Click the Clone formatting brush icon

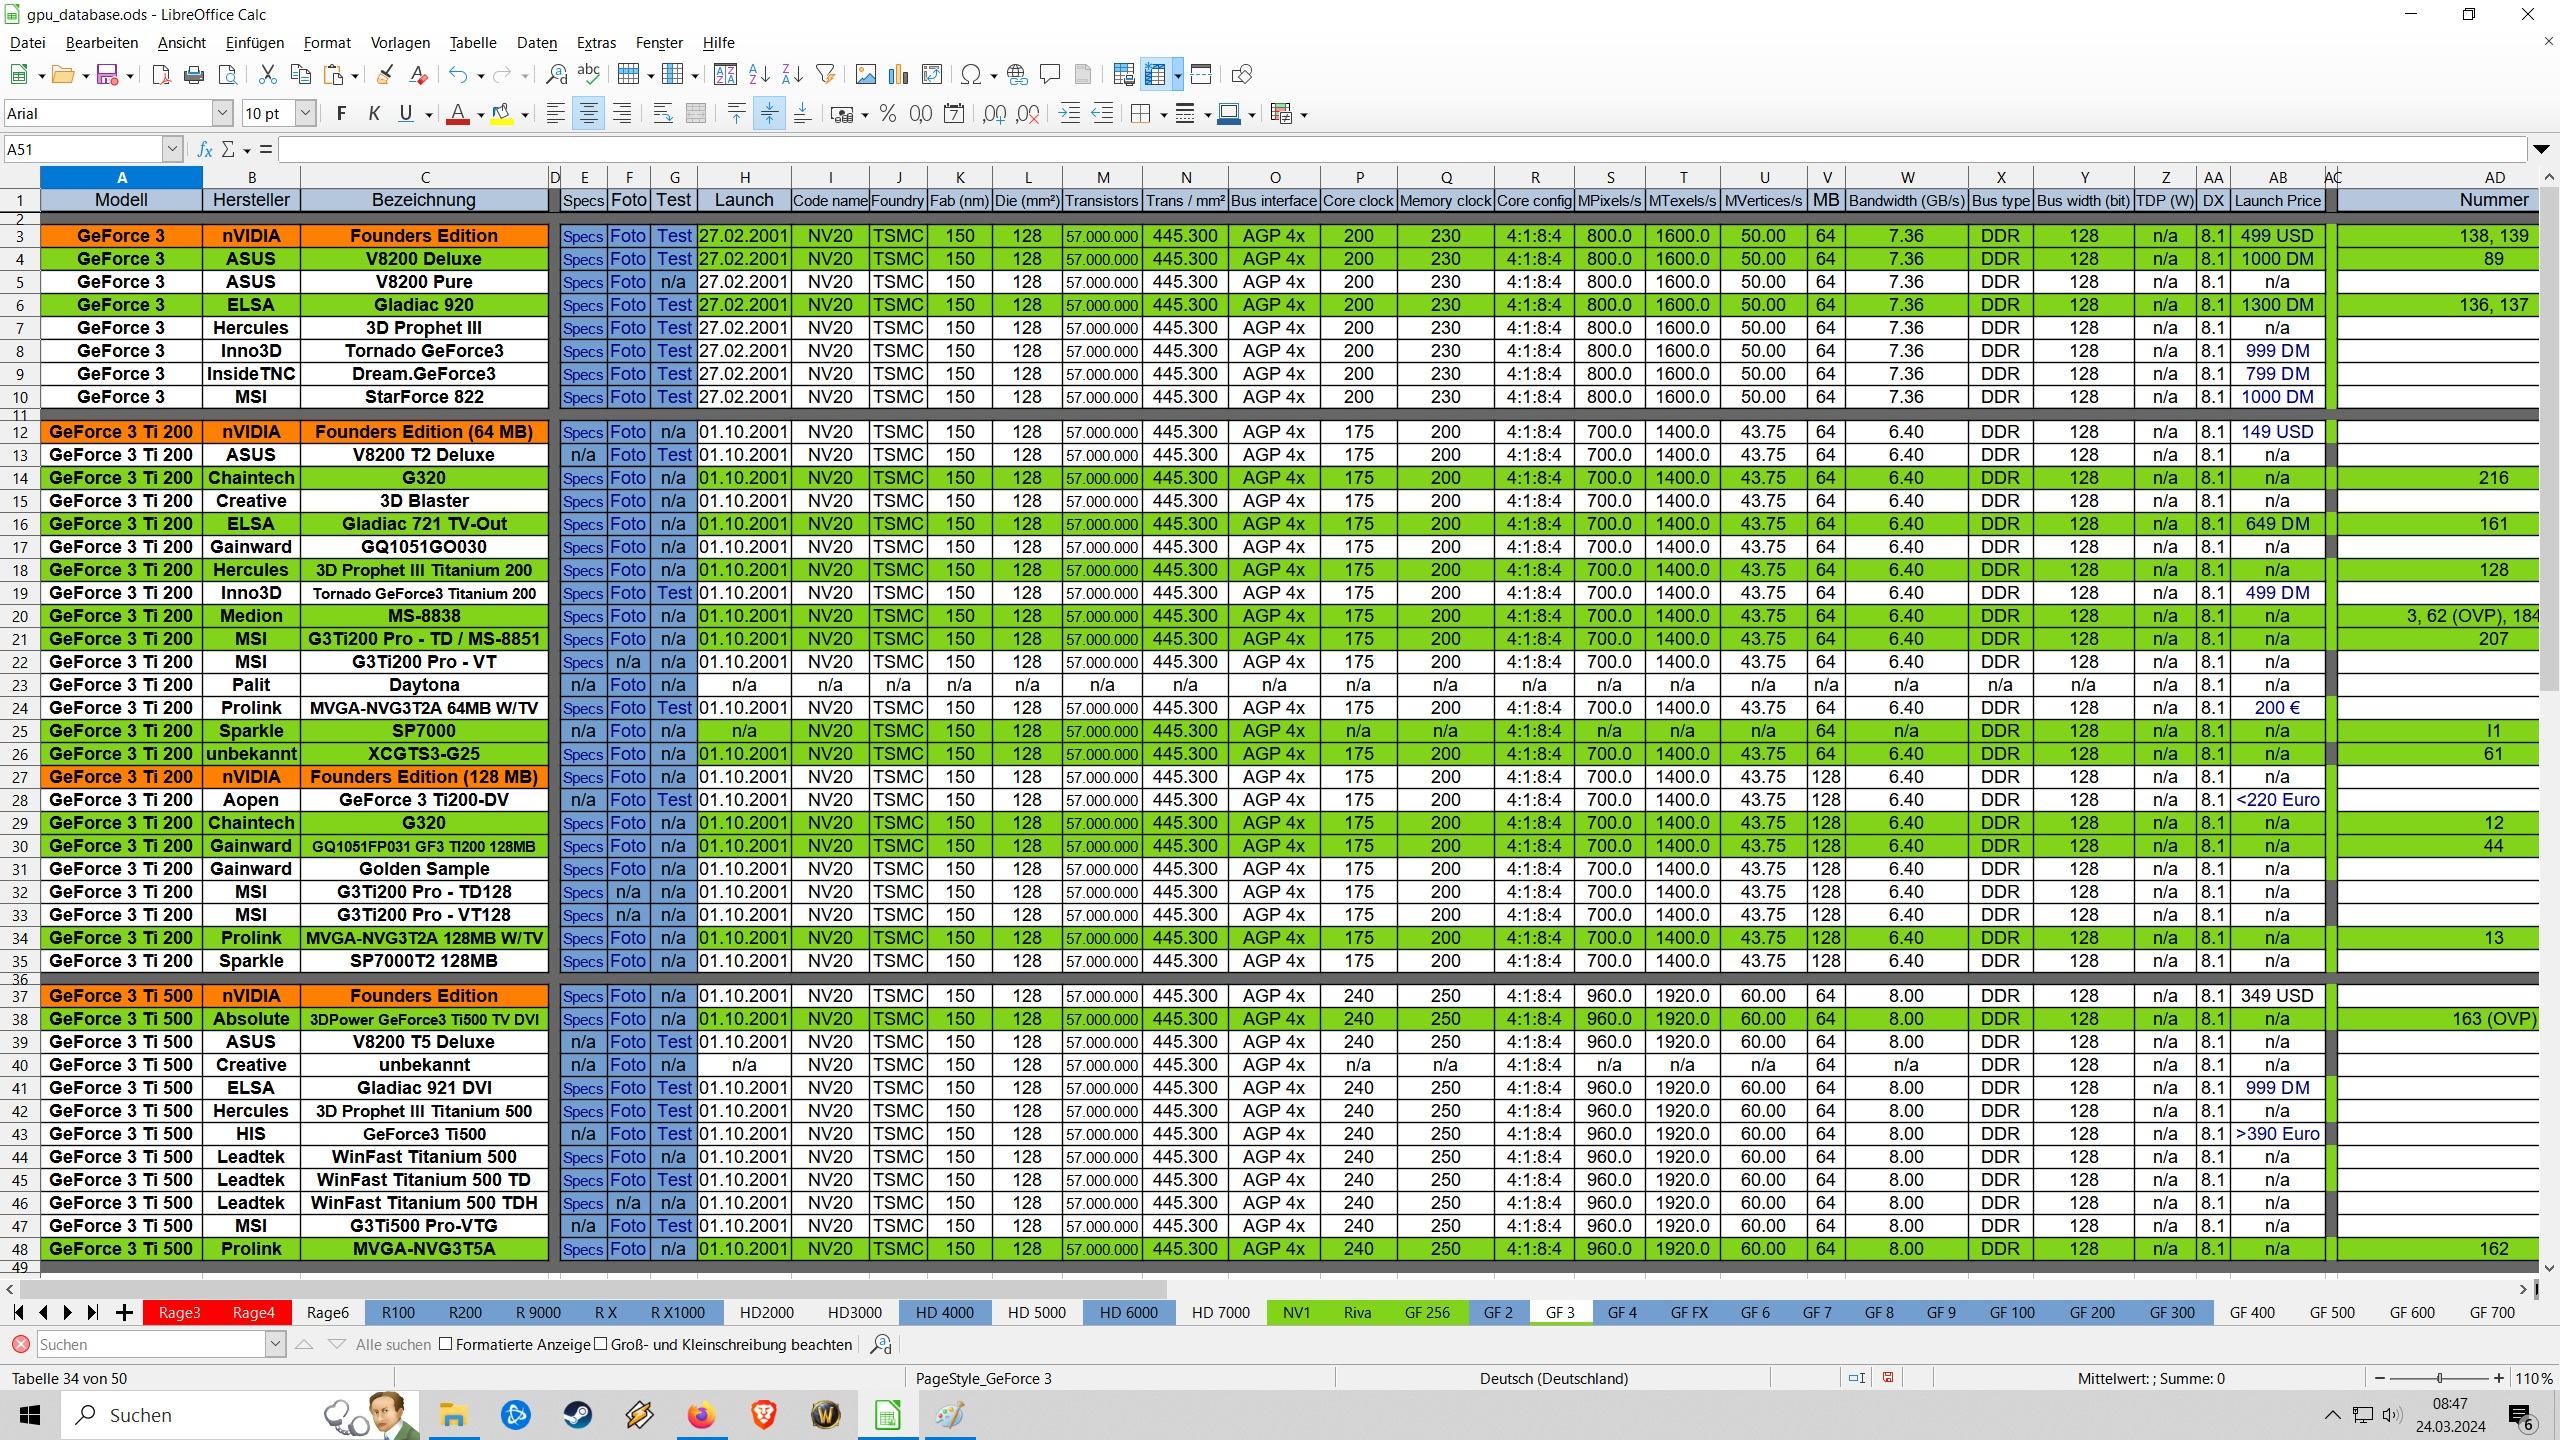point(385,75)
